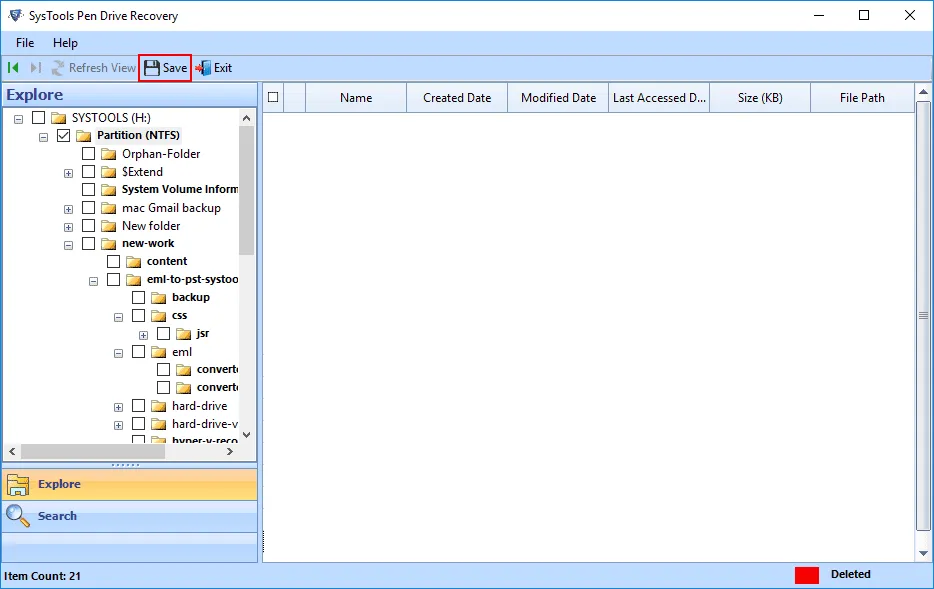Uncheck the Partition (NTFS) checkbox
Screen dimensions: 934x589
pos(63,135)
